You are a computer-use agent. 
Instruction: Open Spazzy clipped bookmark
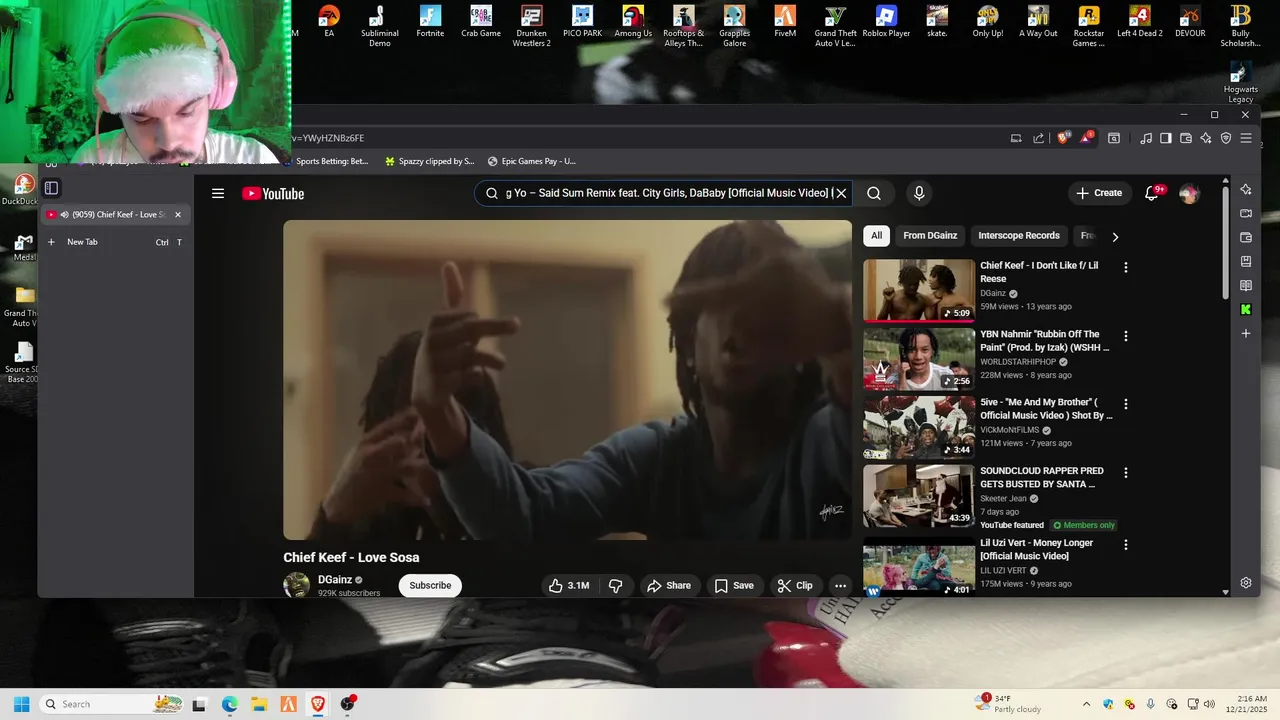(x=429, y=161)
